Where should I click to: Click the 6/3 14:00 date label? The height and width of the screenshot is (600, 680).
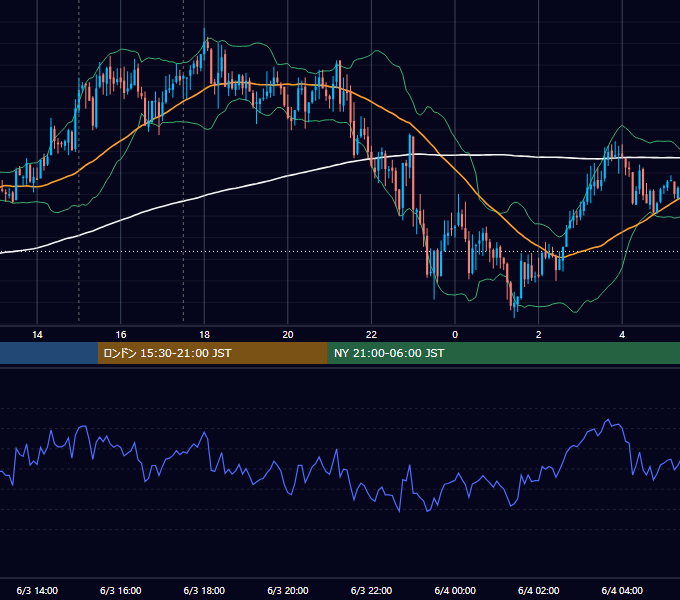[x=37, y=590]
